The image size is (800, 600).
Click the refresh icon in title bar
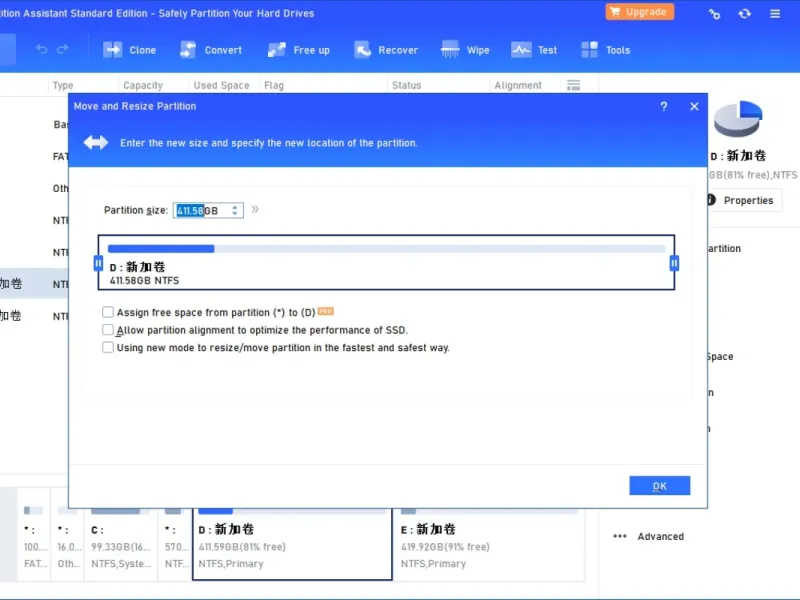(x=744, y=14)
